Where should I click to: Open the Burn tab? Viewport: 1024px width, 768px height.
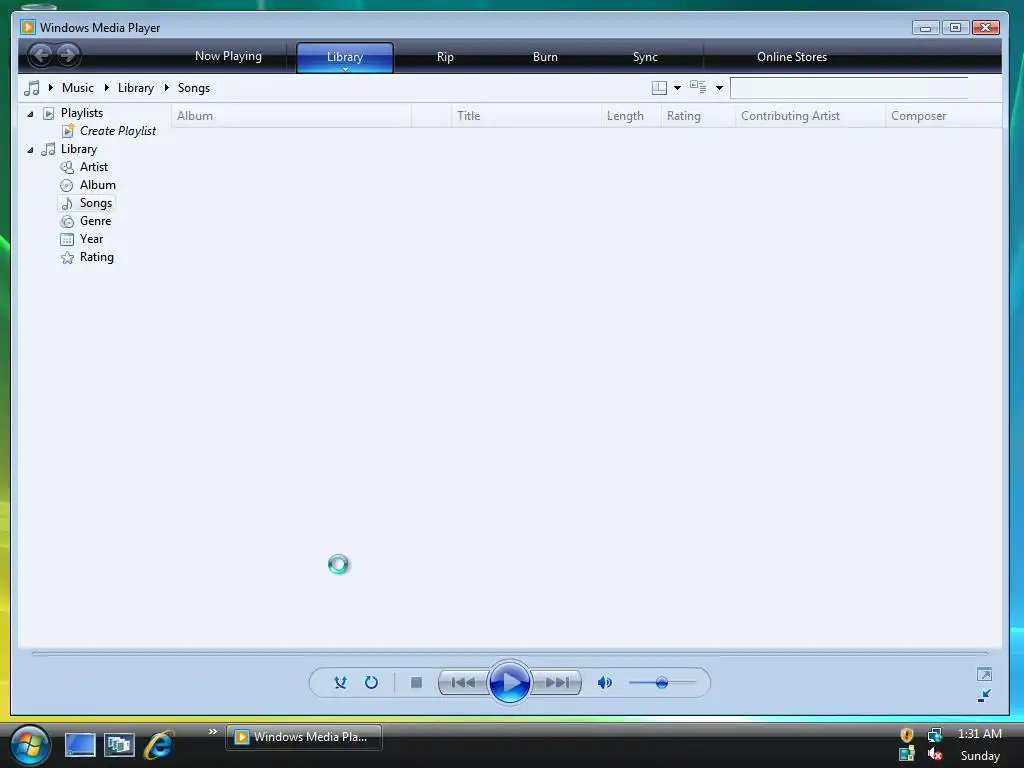545,57
